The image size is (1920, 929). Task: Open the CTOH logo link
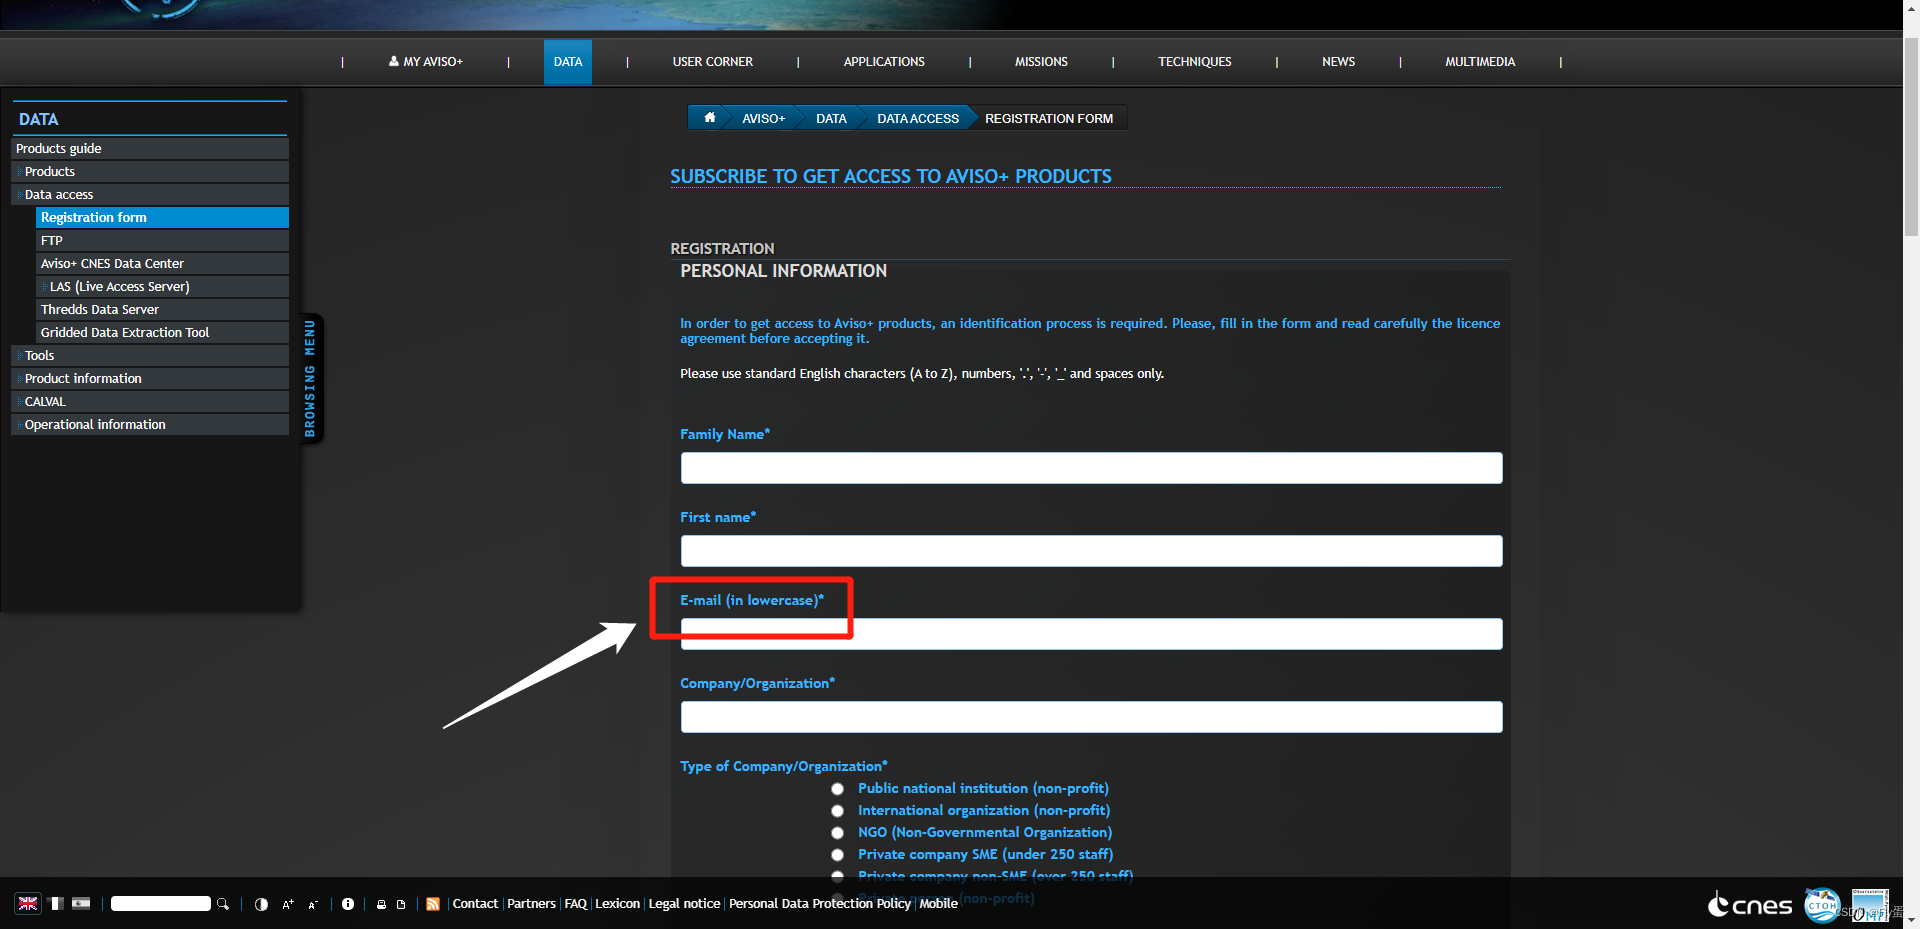pos(1822,905)
